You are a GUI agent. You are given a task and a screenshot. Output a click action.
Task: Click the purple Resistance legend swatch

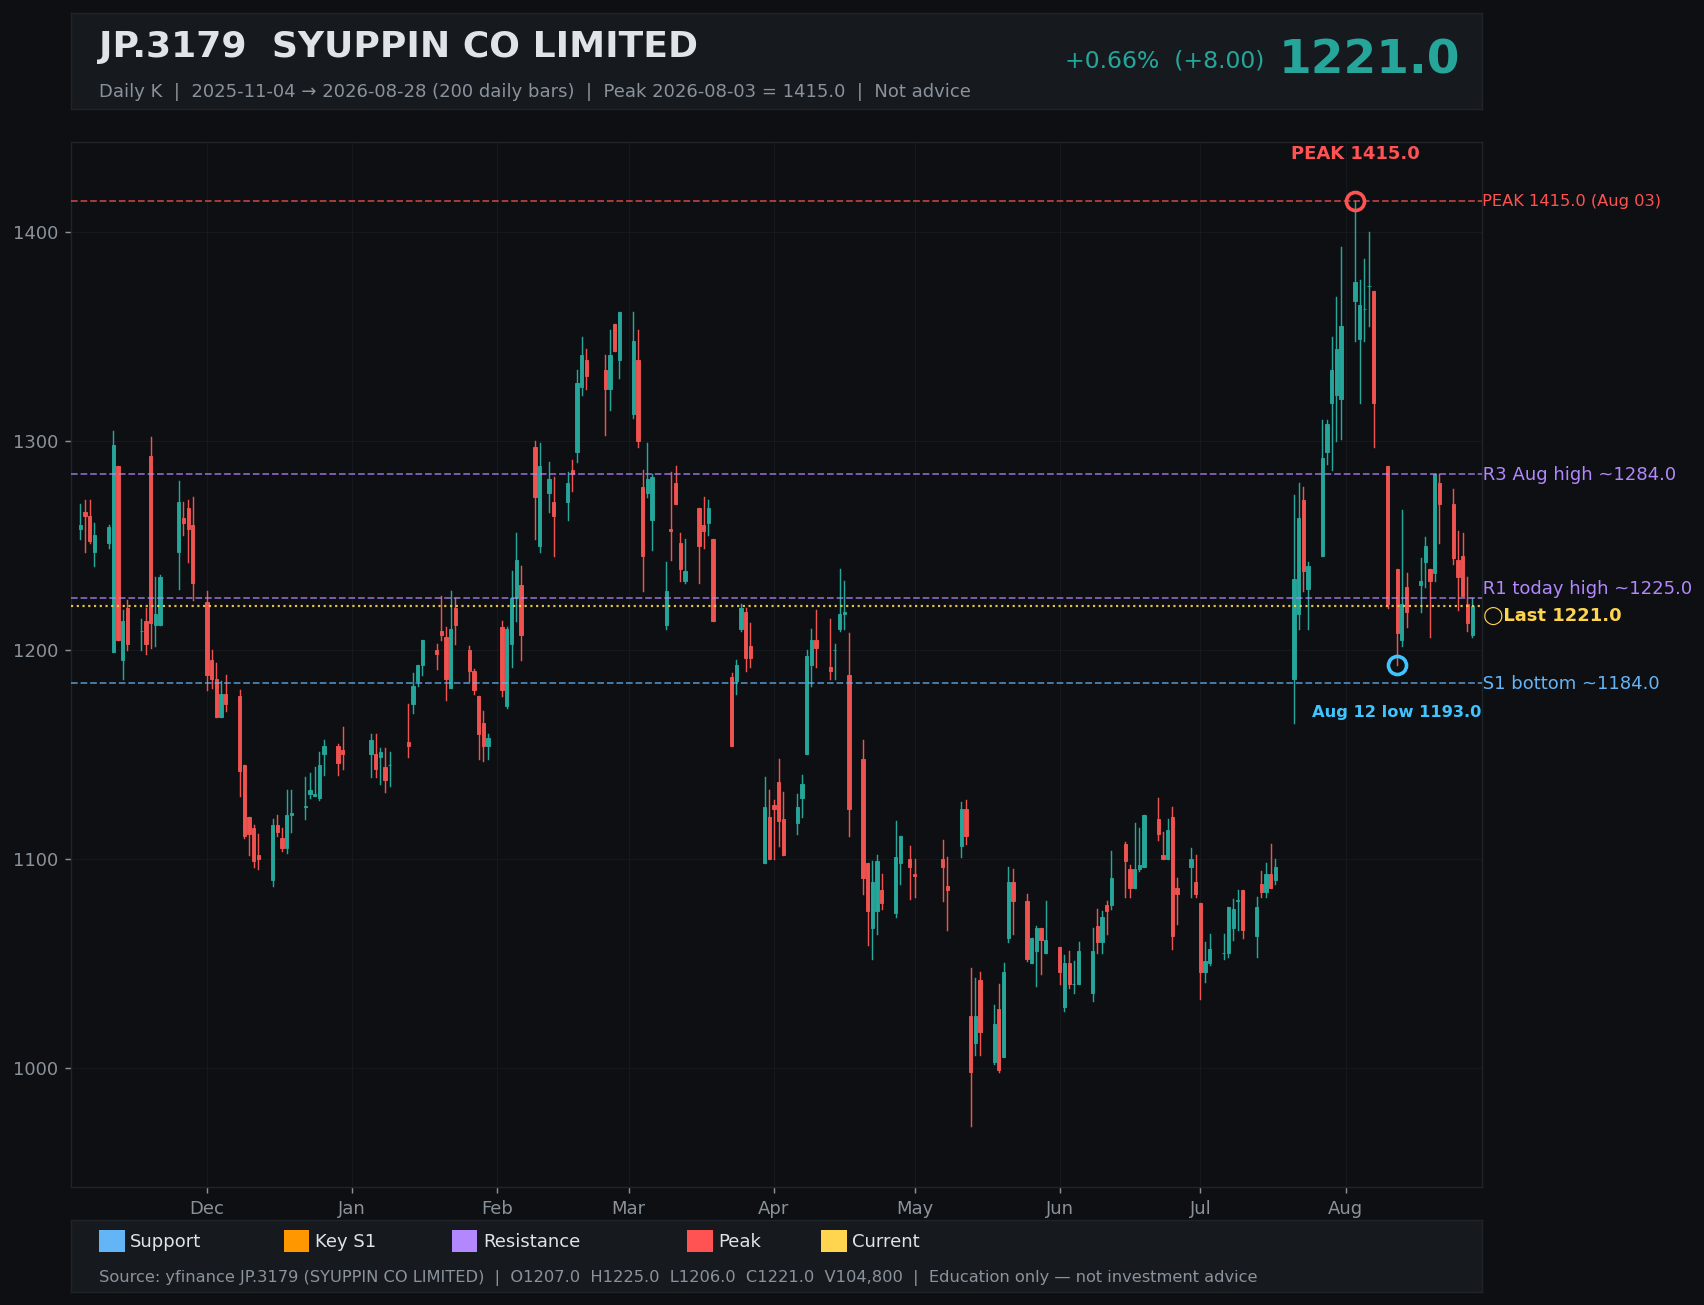coord(465,1241)
